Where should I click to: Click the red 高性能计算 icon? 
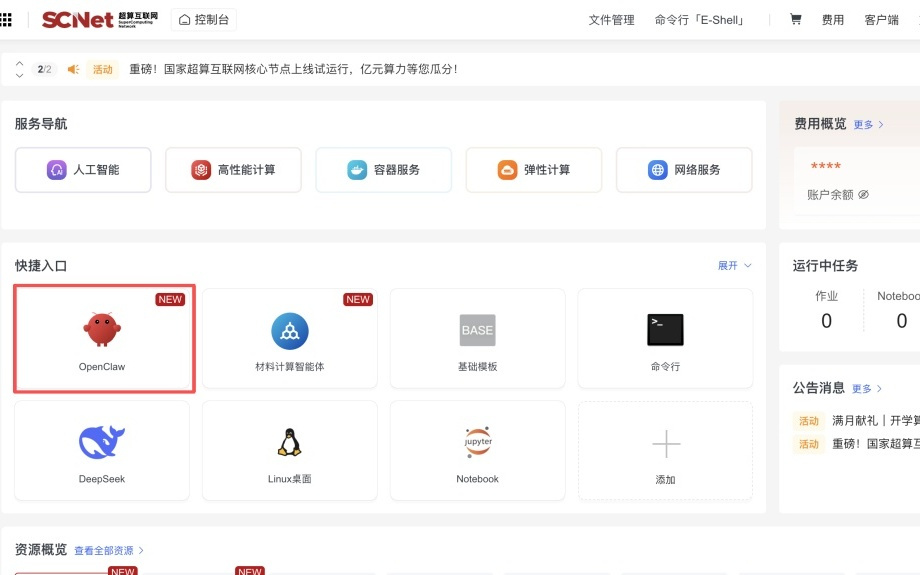pyautogui.click(x=201, y=170)
